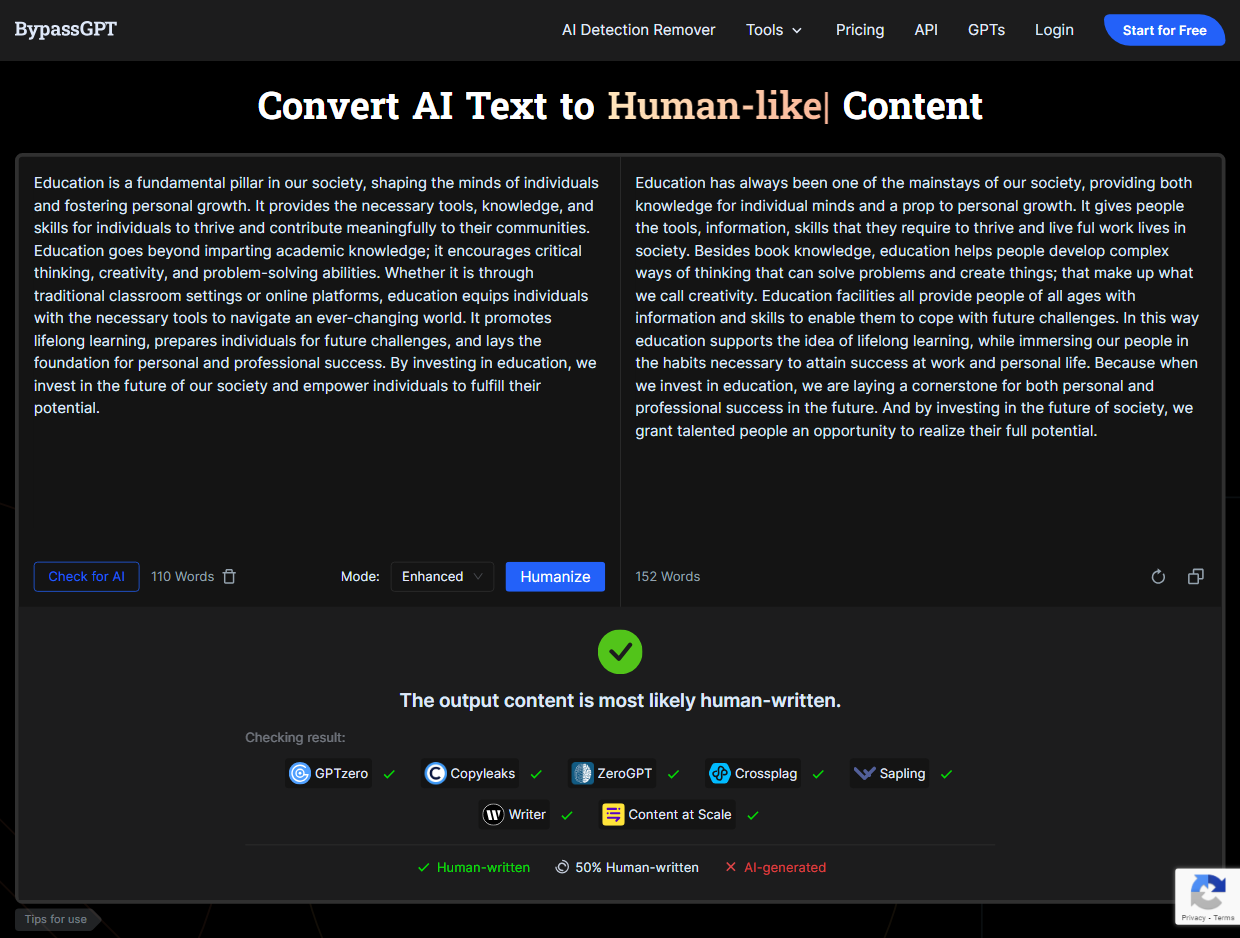Click Start for Free button
The height and width of the screenshot is (938, 1240).
pyautogui.click(x=1164, y=30)
